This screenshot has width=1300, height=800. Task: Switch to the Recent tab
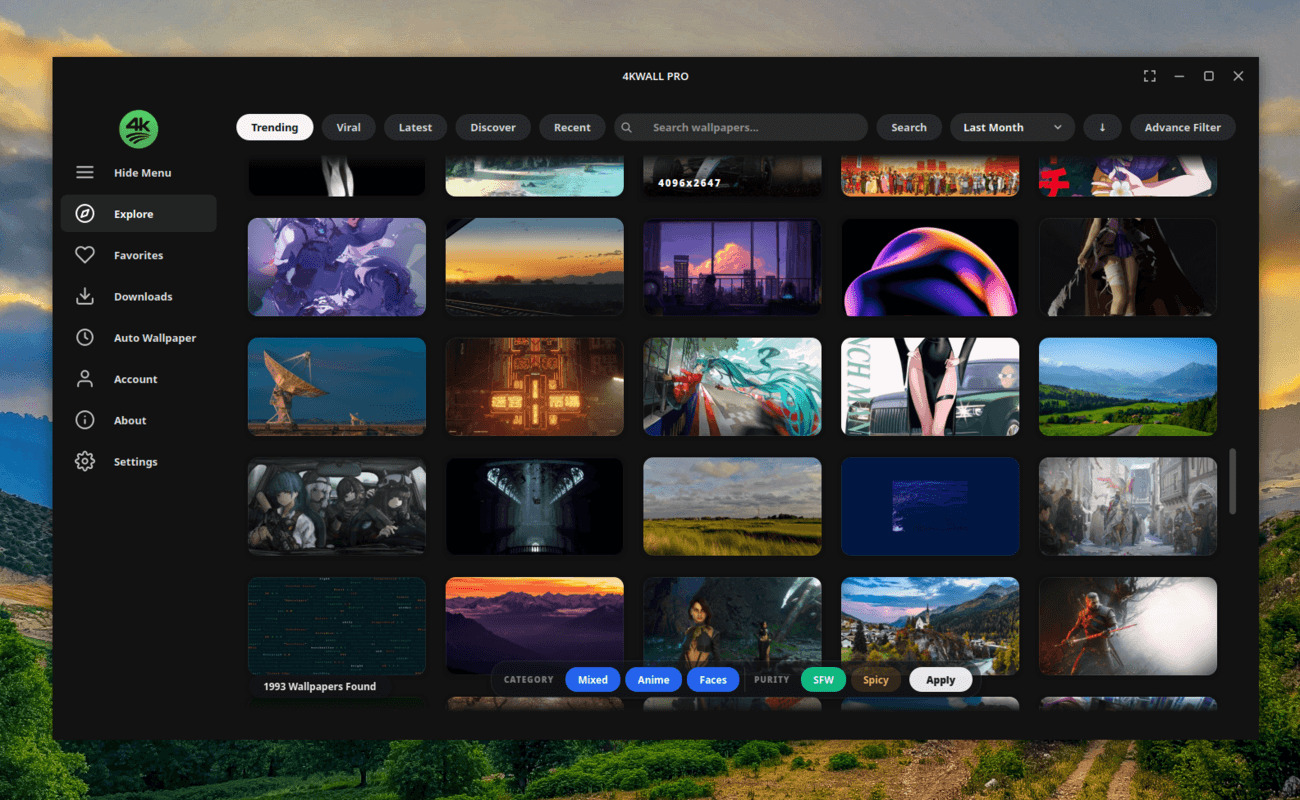572,127
